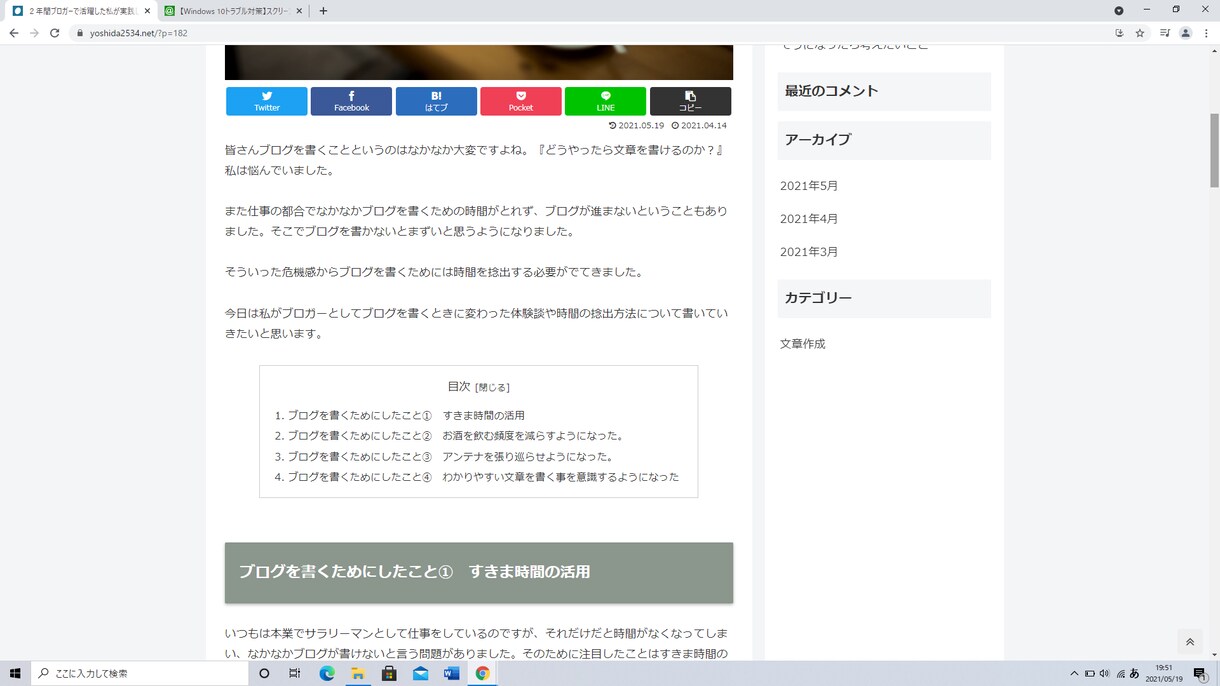Click the padlock site info icon
Screen dimensions: 1220x686
pos(81,33)
